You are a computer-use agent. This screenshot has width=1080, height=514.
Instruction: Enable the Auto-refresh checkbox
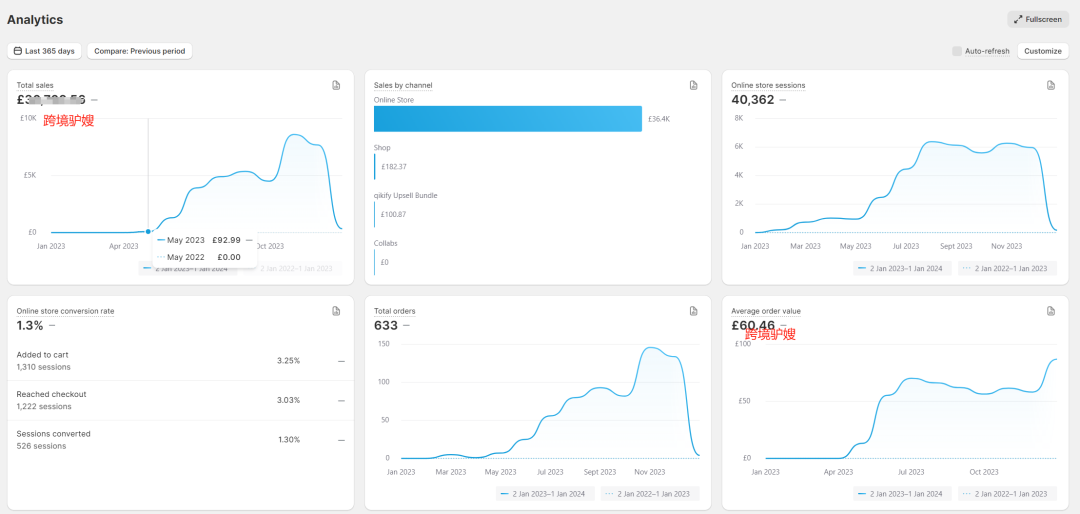click(x=957, y=51)
